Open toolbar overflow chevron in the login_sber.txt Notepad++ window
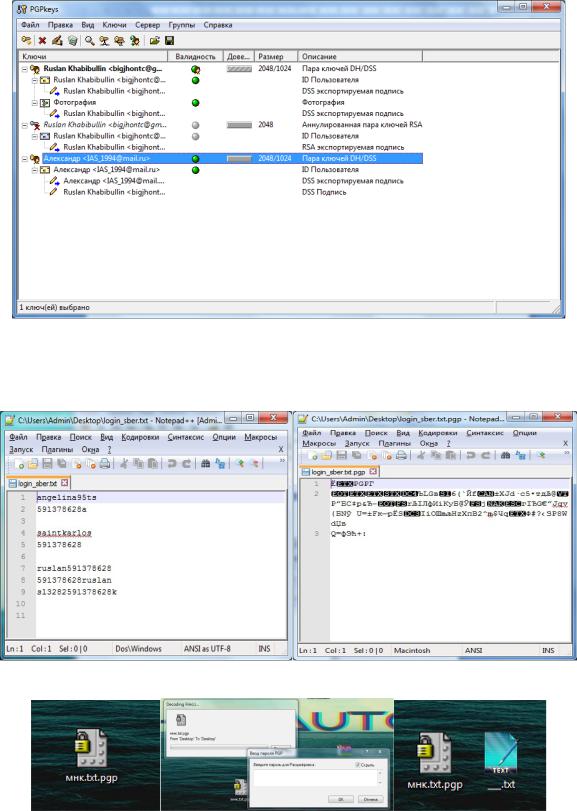The image size is (577, 811). (x=282, y=460)
